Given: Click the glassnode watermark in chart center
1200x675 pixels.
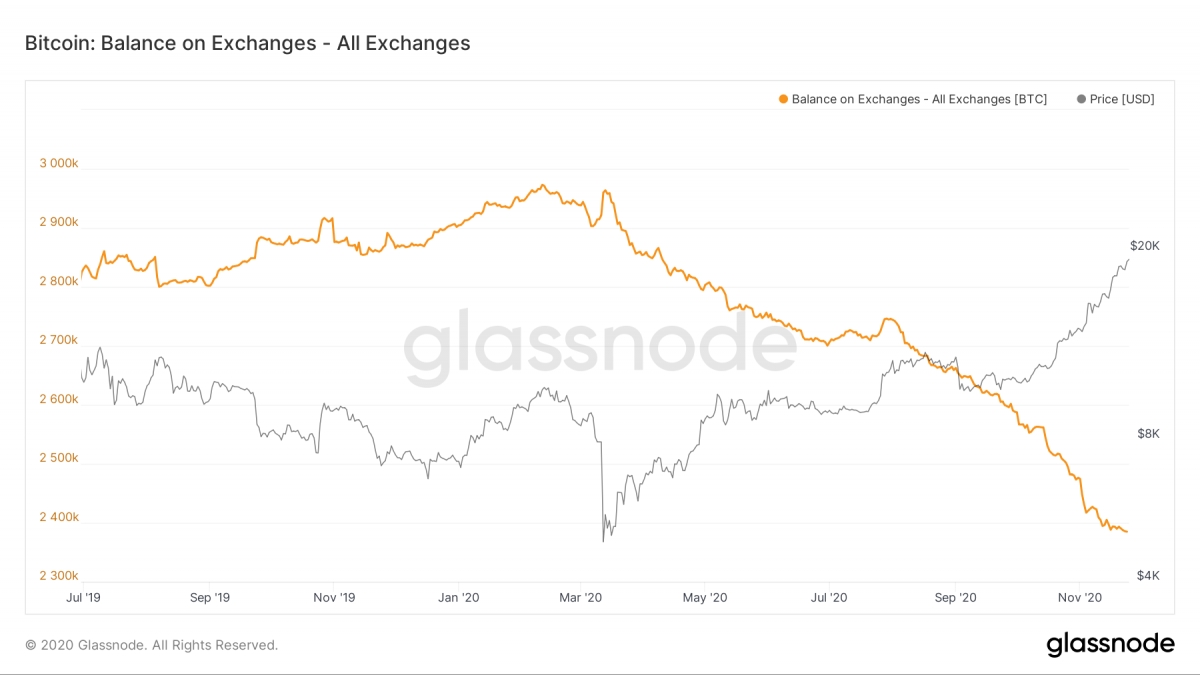Looking at the screenshot, I should [x=600, y=345].
